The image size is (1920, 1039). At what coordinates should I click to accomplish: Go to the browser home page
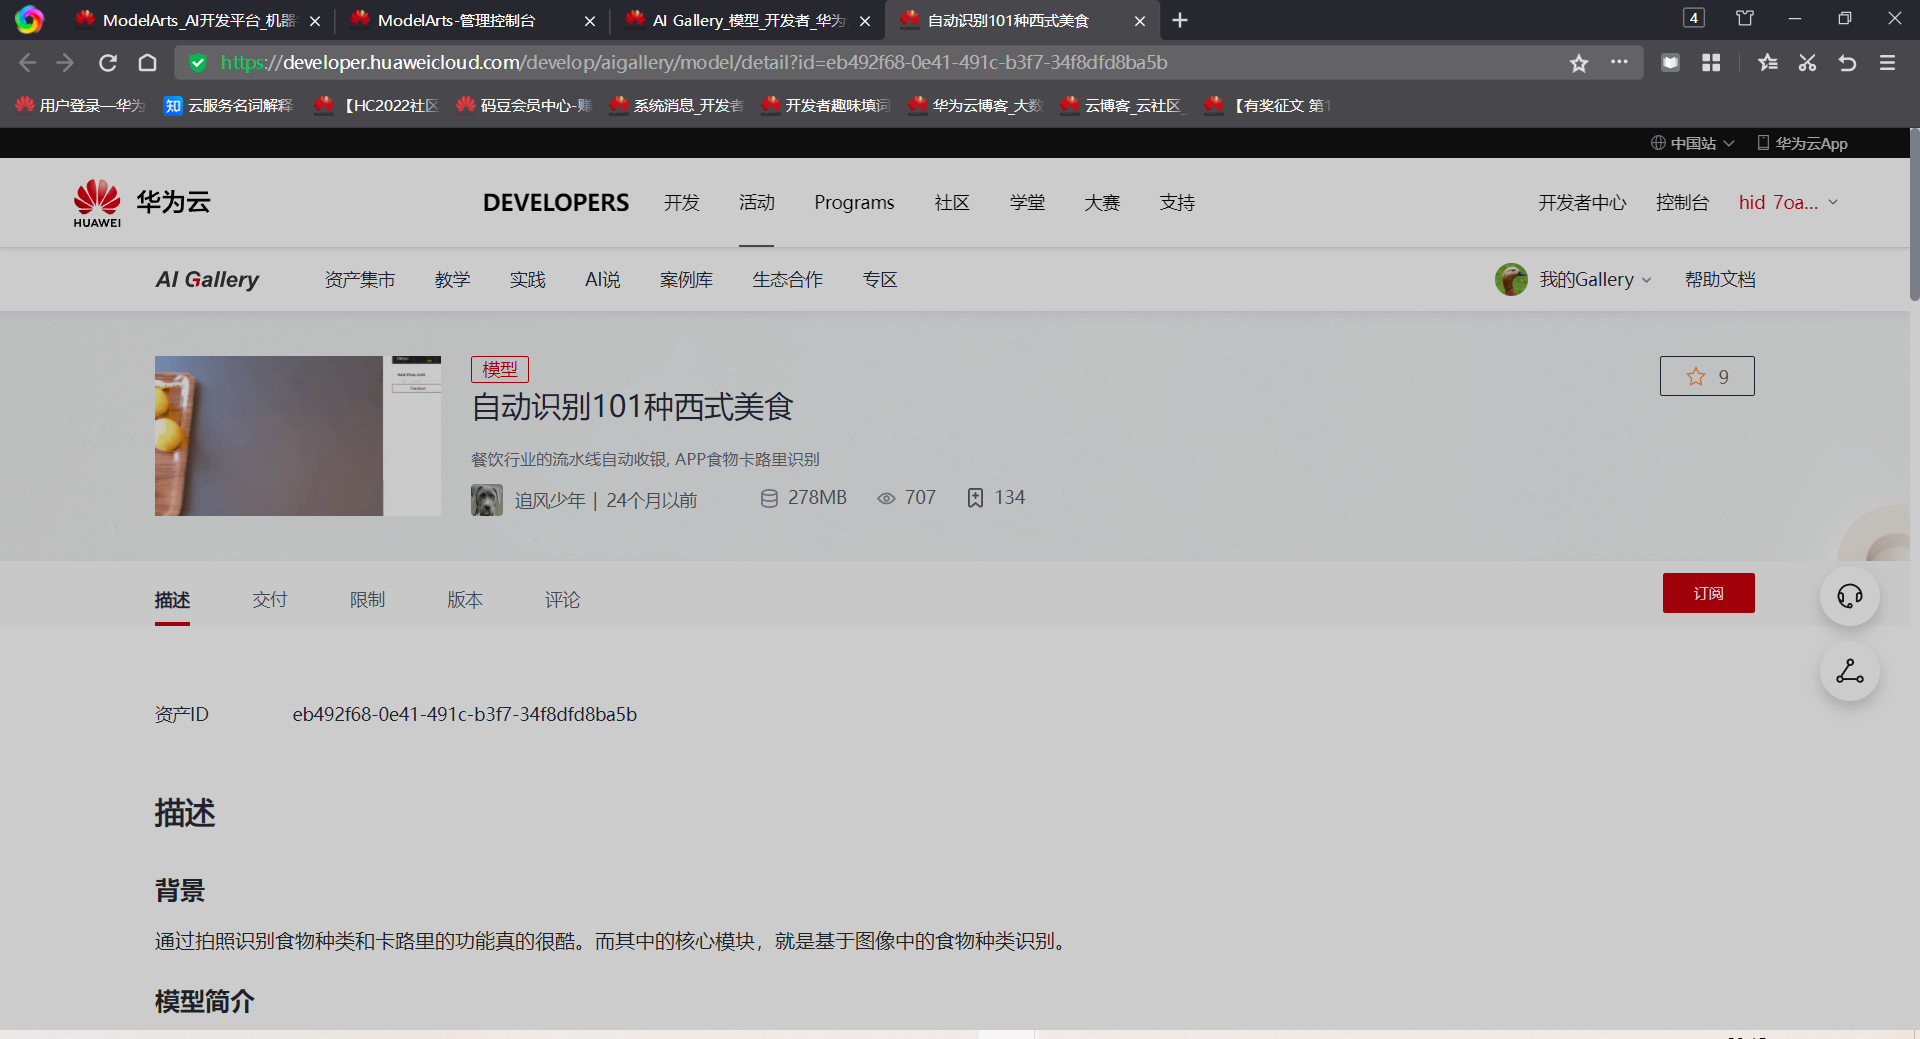148,63
